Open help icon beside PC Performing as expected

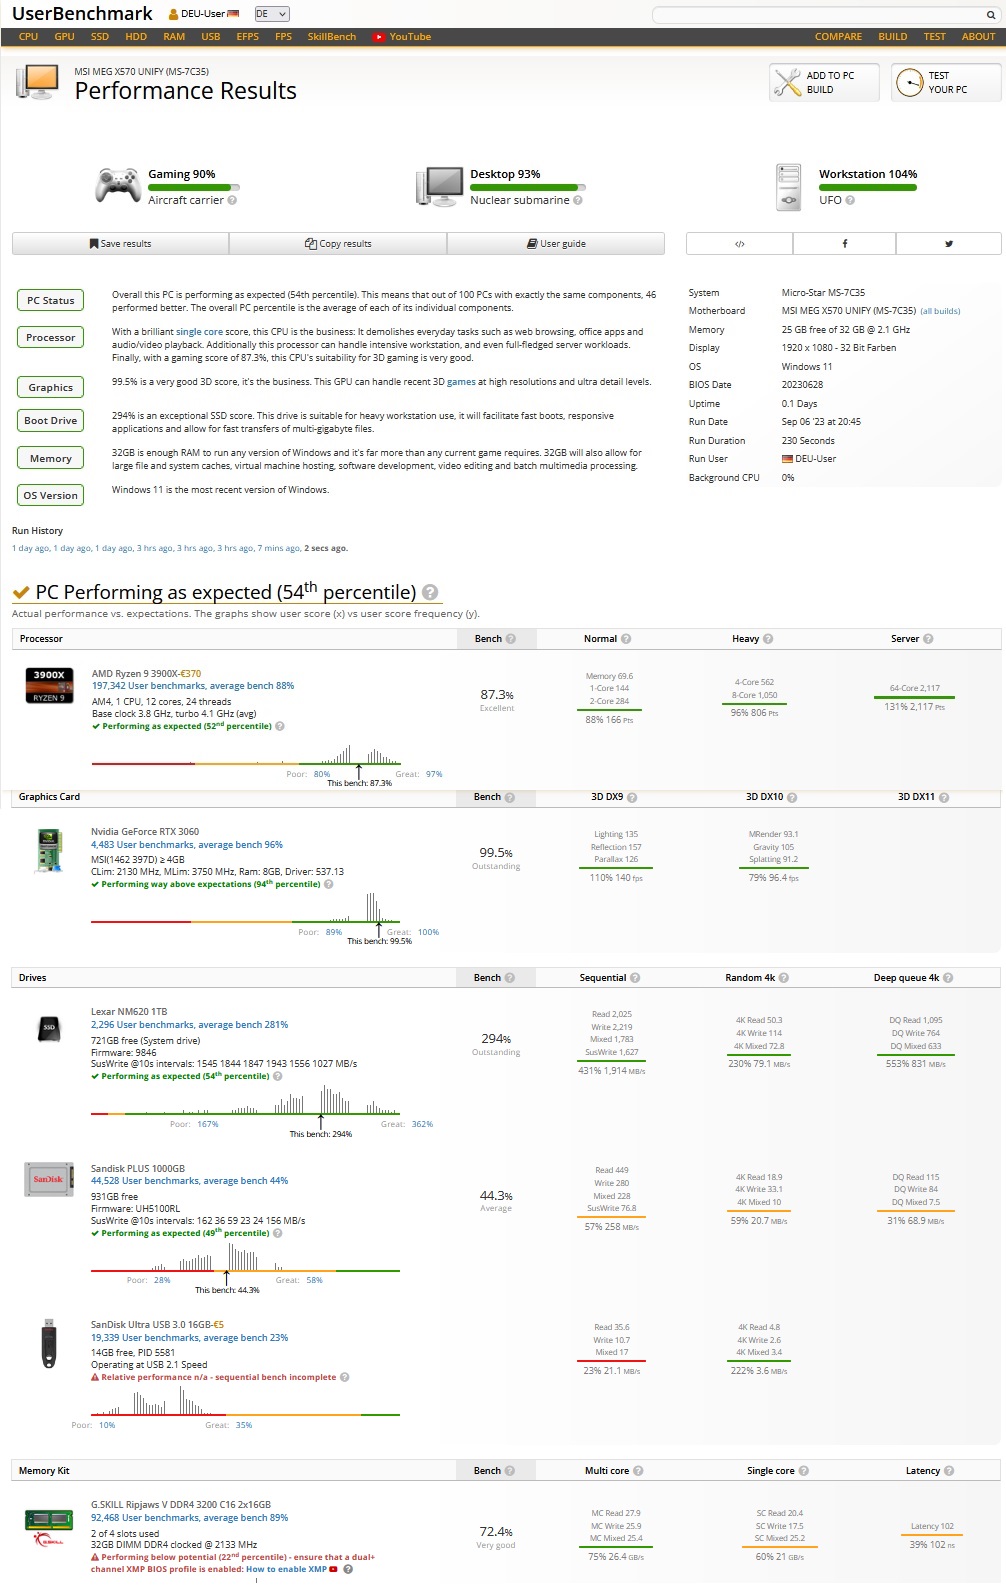click(430, 592)
